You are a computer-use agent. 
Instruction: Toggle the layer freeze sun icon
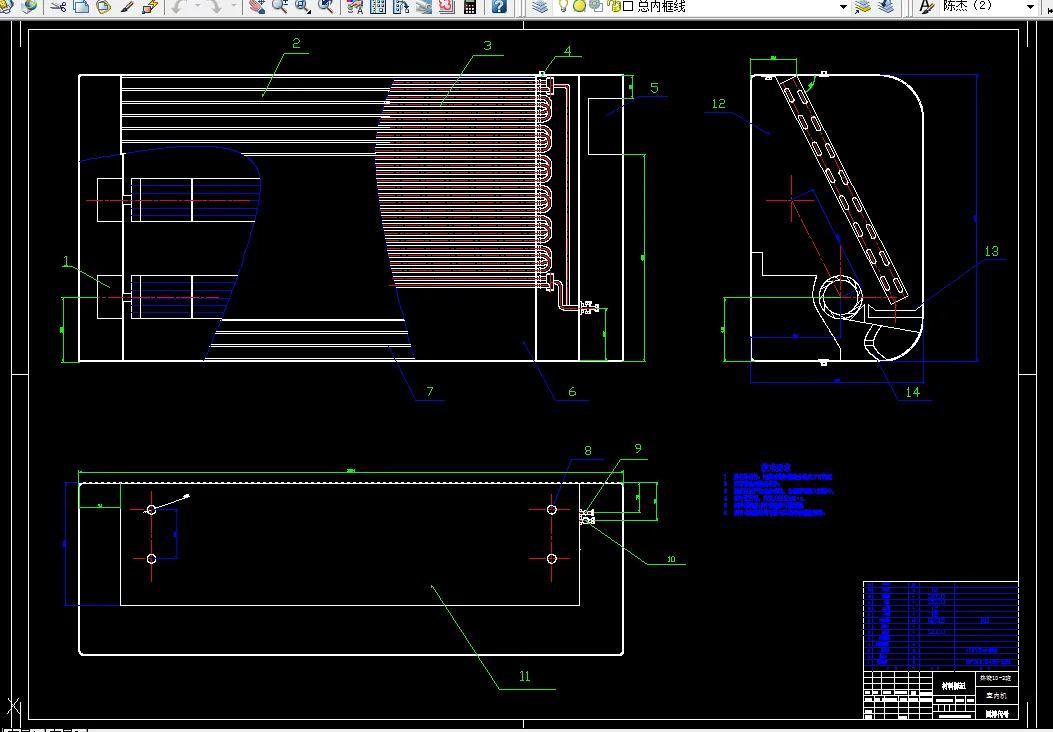[579, 7]
